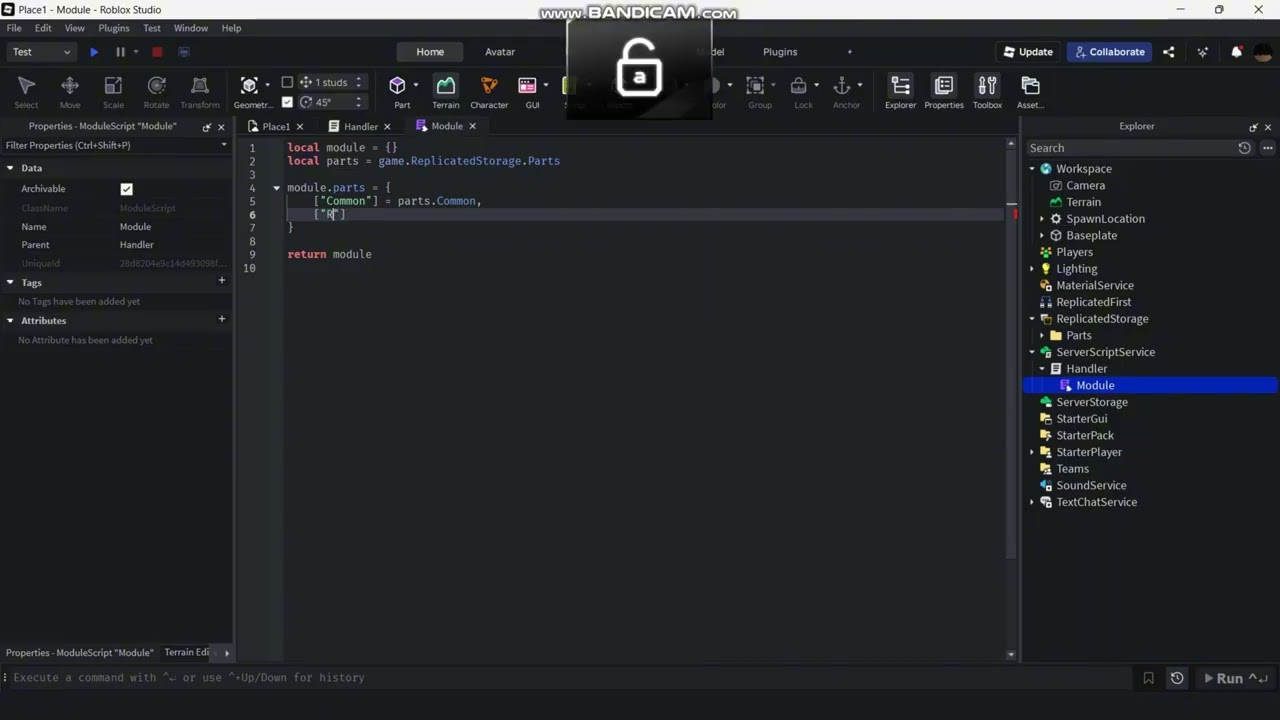Open the Terrain editor
Image resolution: width=1280 pixels, height=720 pixels.
coord(445,91)
